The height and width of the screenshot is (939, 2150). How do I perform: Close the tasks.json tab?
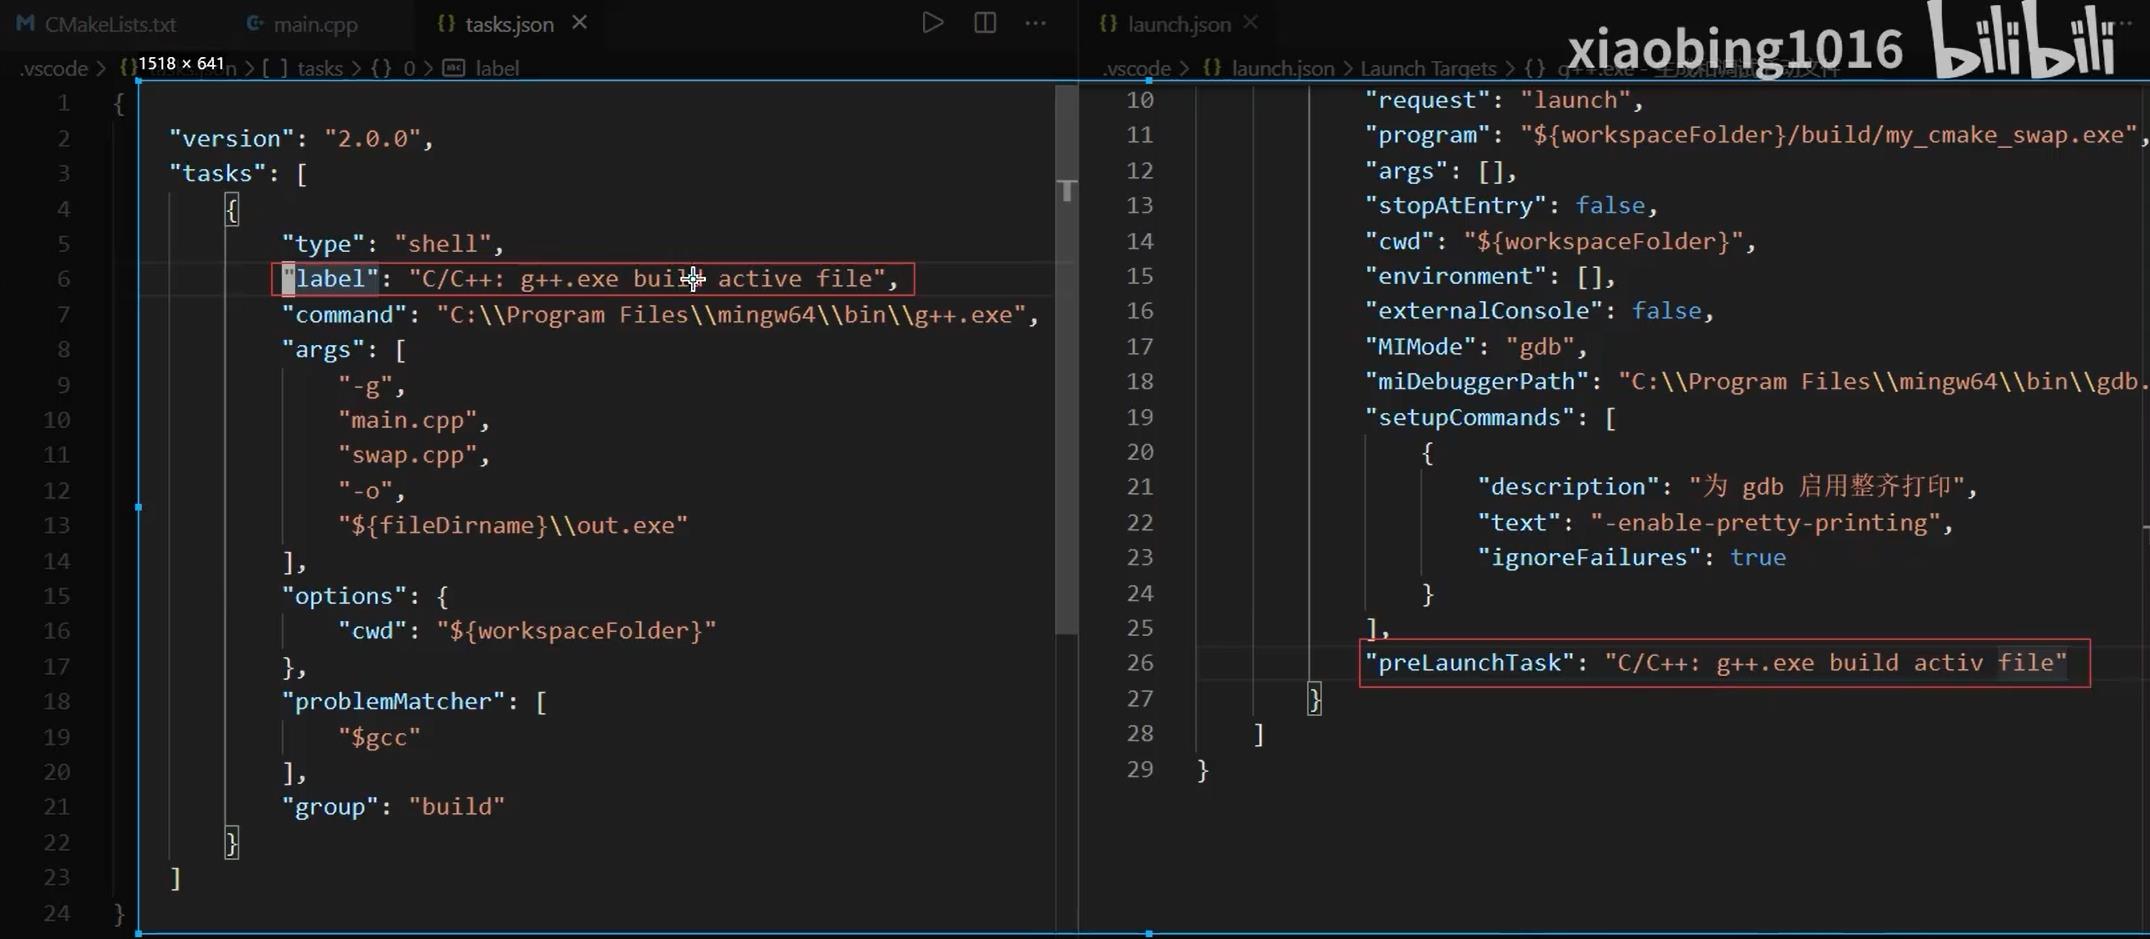(x=580, y=22)
